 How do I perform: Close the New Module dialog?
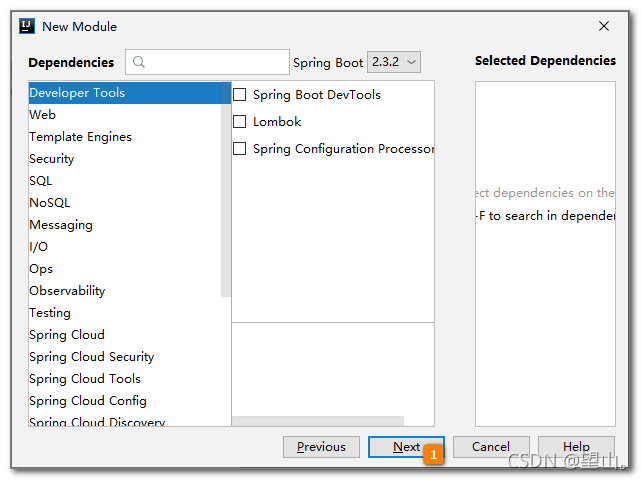[x=603, y=26]
